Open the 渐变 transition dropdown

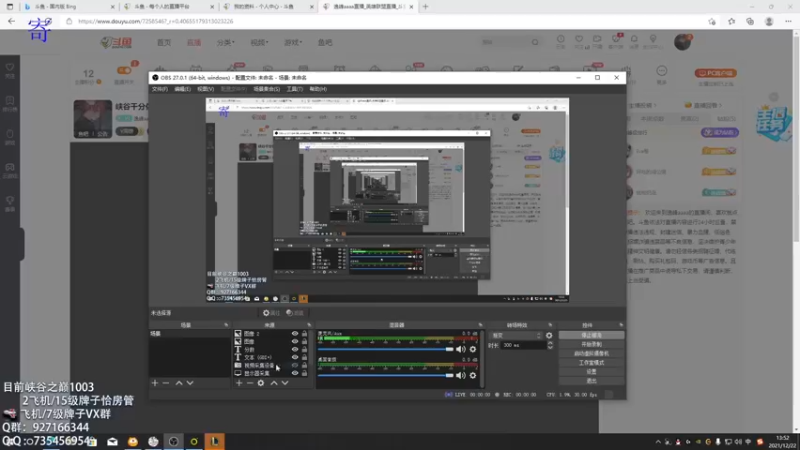coord(516,336)
